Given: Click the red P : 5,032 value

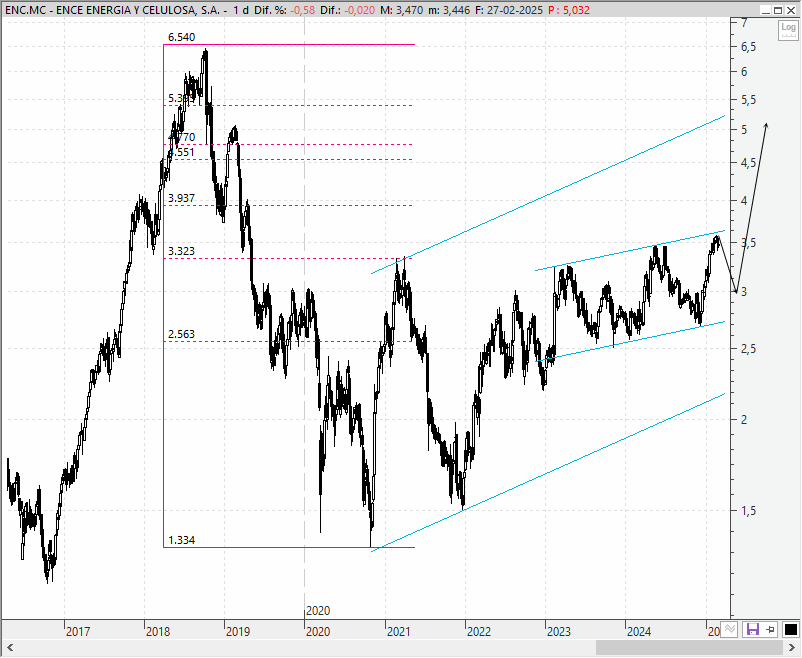Looking at the screenshot, I should [569, 10].
